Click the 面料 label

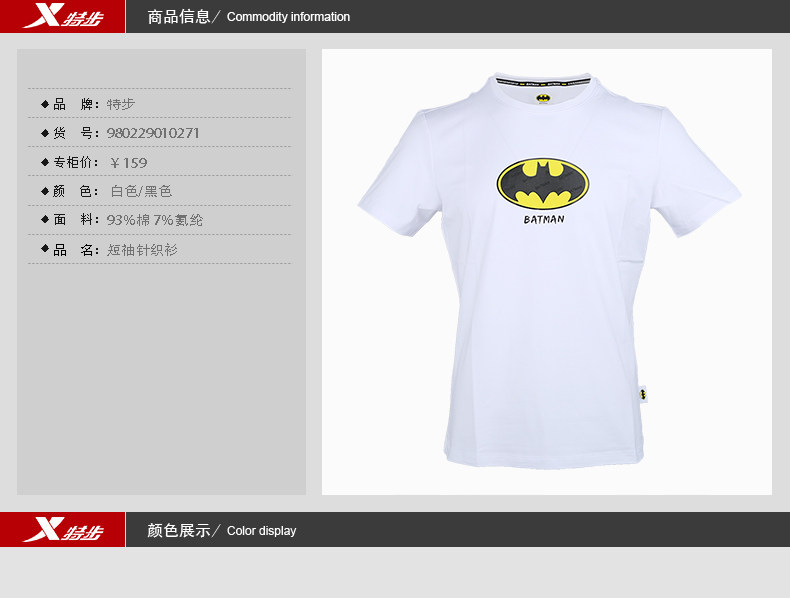tap(76, 220)
